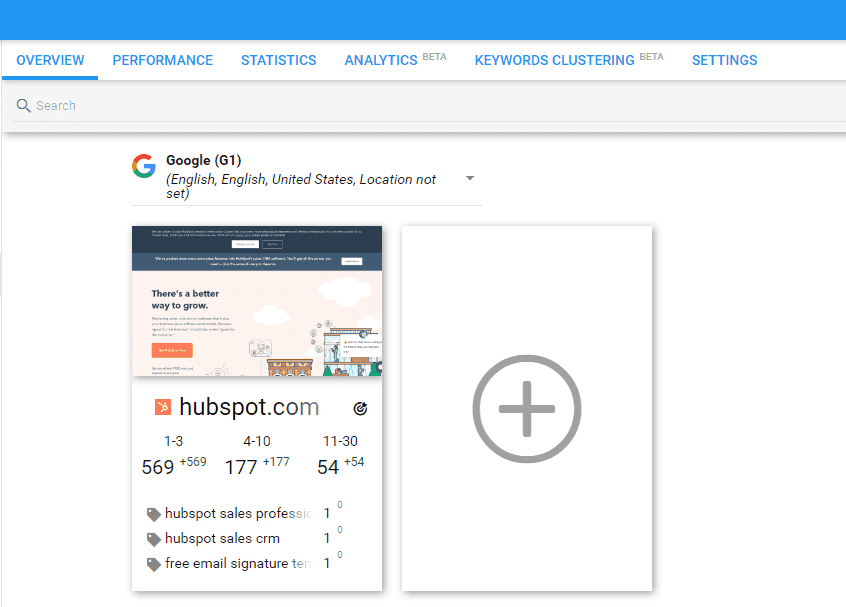
Task: Select the Overview tab
Action: point(50,60)
